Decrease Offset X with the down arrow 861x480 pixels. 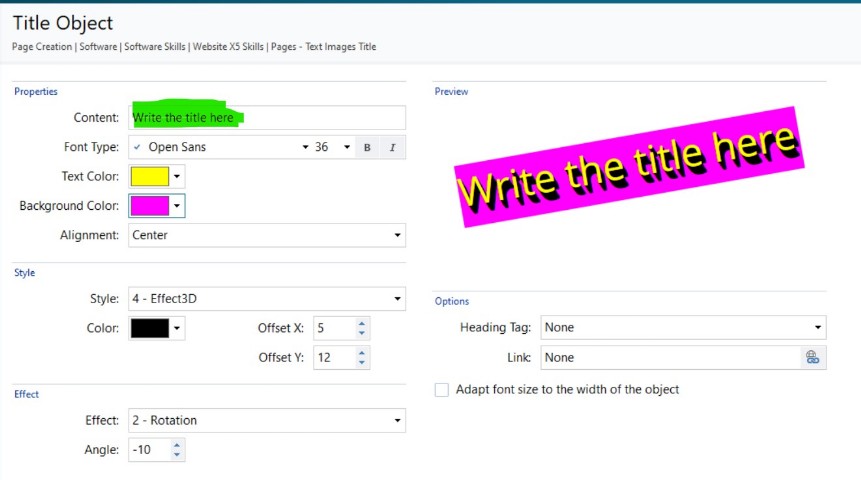[361, 333]
